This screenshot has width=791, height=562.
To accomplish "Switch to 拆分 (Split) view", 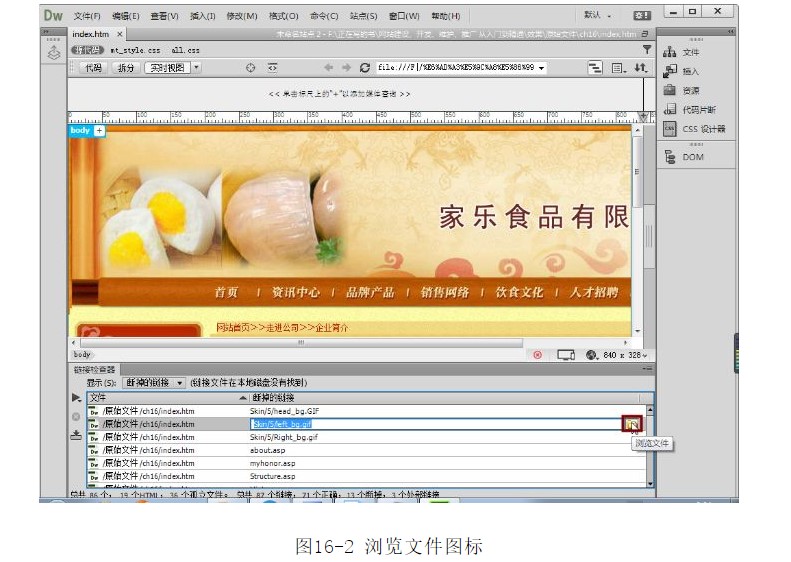I will coord(125,68).
